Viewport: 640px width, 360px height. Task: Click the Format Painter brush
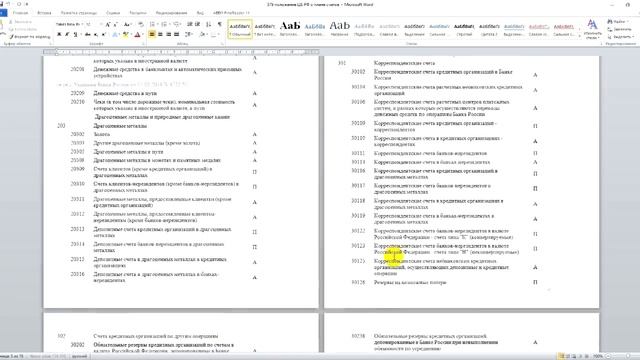[x=30, y=37]
